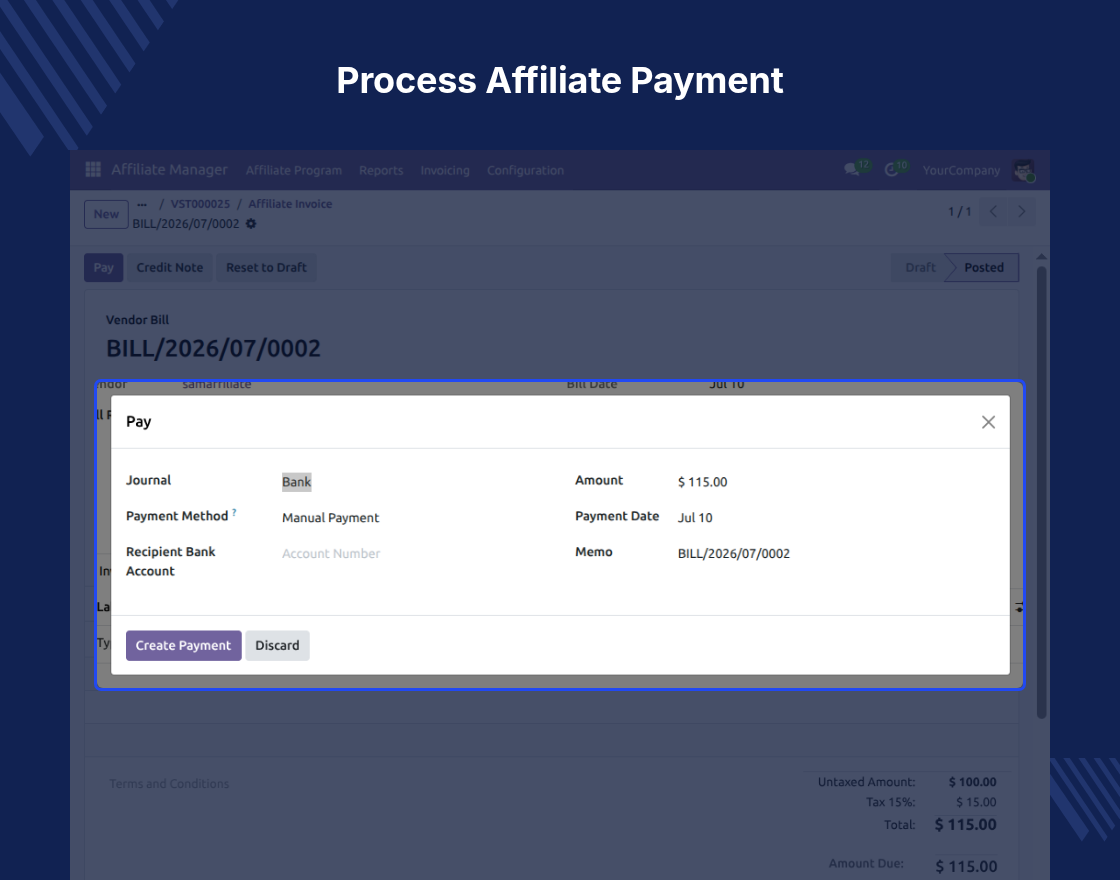1120x880 pixels.
Task: Click the Payment Date field Jul 10
Action: click(695, 518)
